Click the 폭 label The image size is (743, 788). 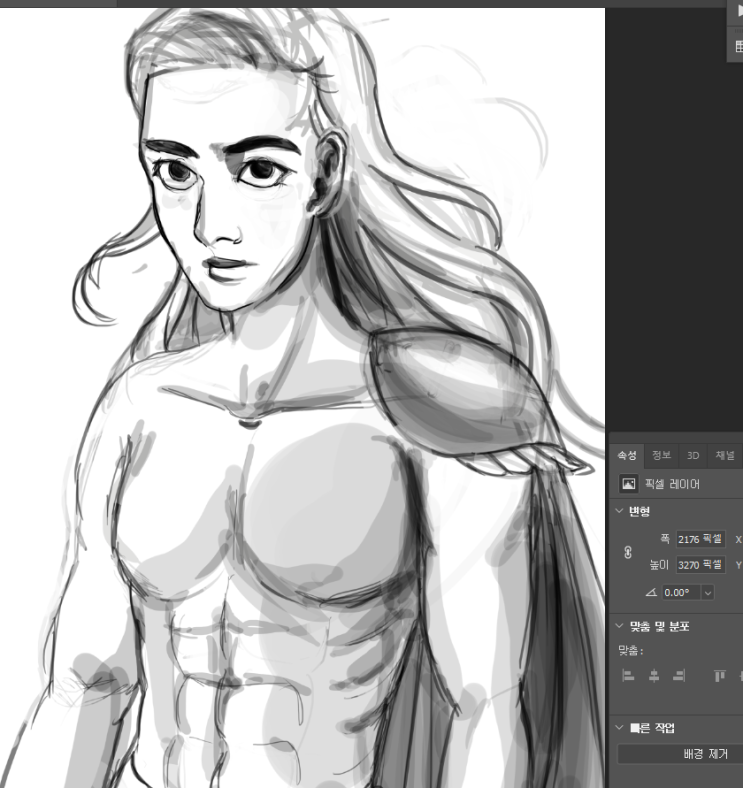(665, 539)
